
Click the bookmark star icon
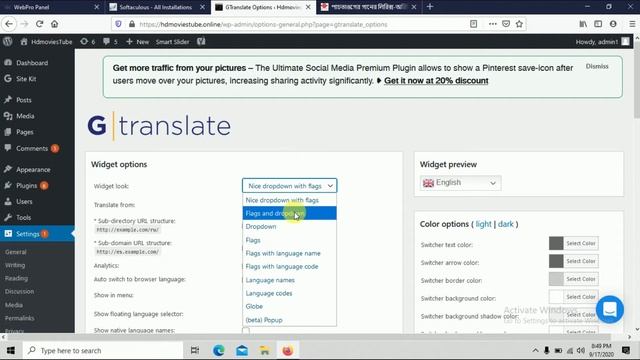pos(519,24)
